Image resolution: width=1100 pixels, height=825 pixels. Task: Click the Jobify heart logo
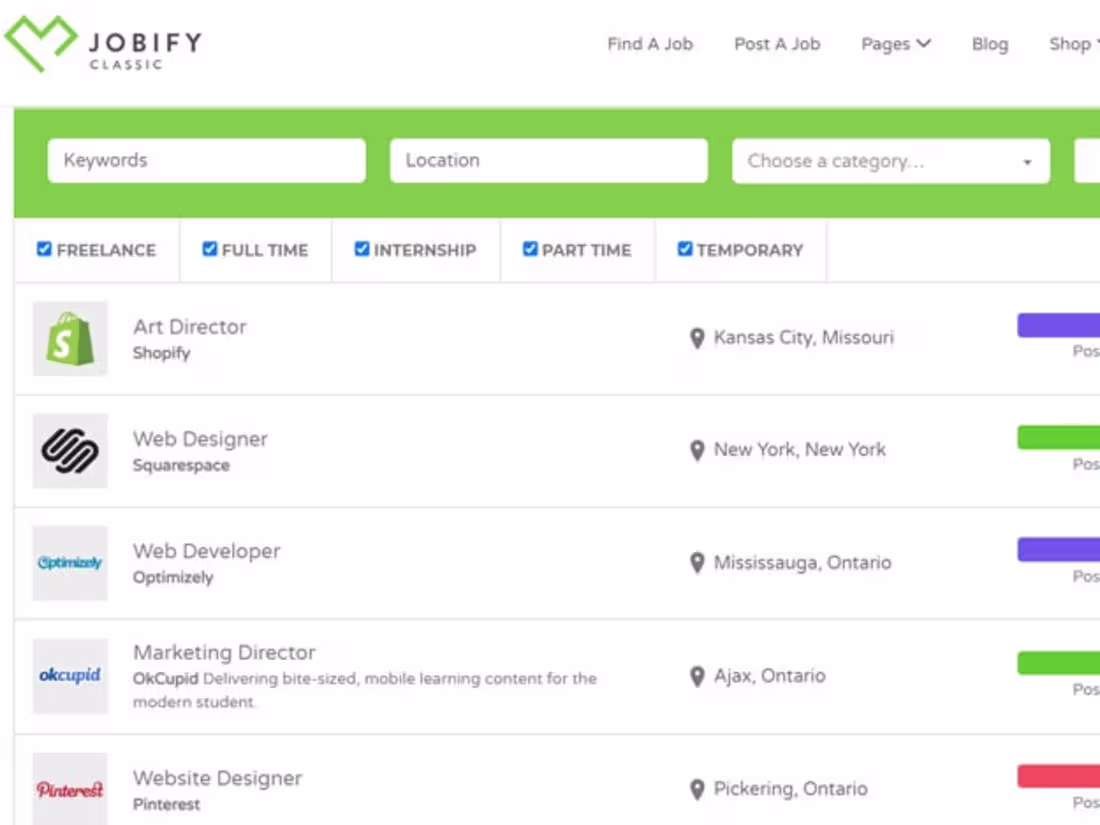tap(40, 42)
